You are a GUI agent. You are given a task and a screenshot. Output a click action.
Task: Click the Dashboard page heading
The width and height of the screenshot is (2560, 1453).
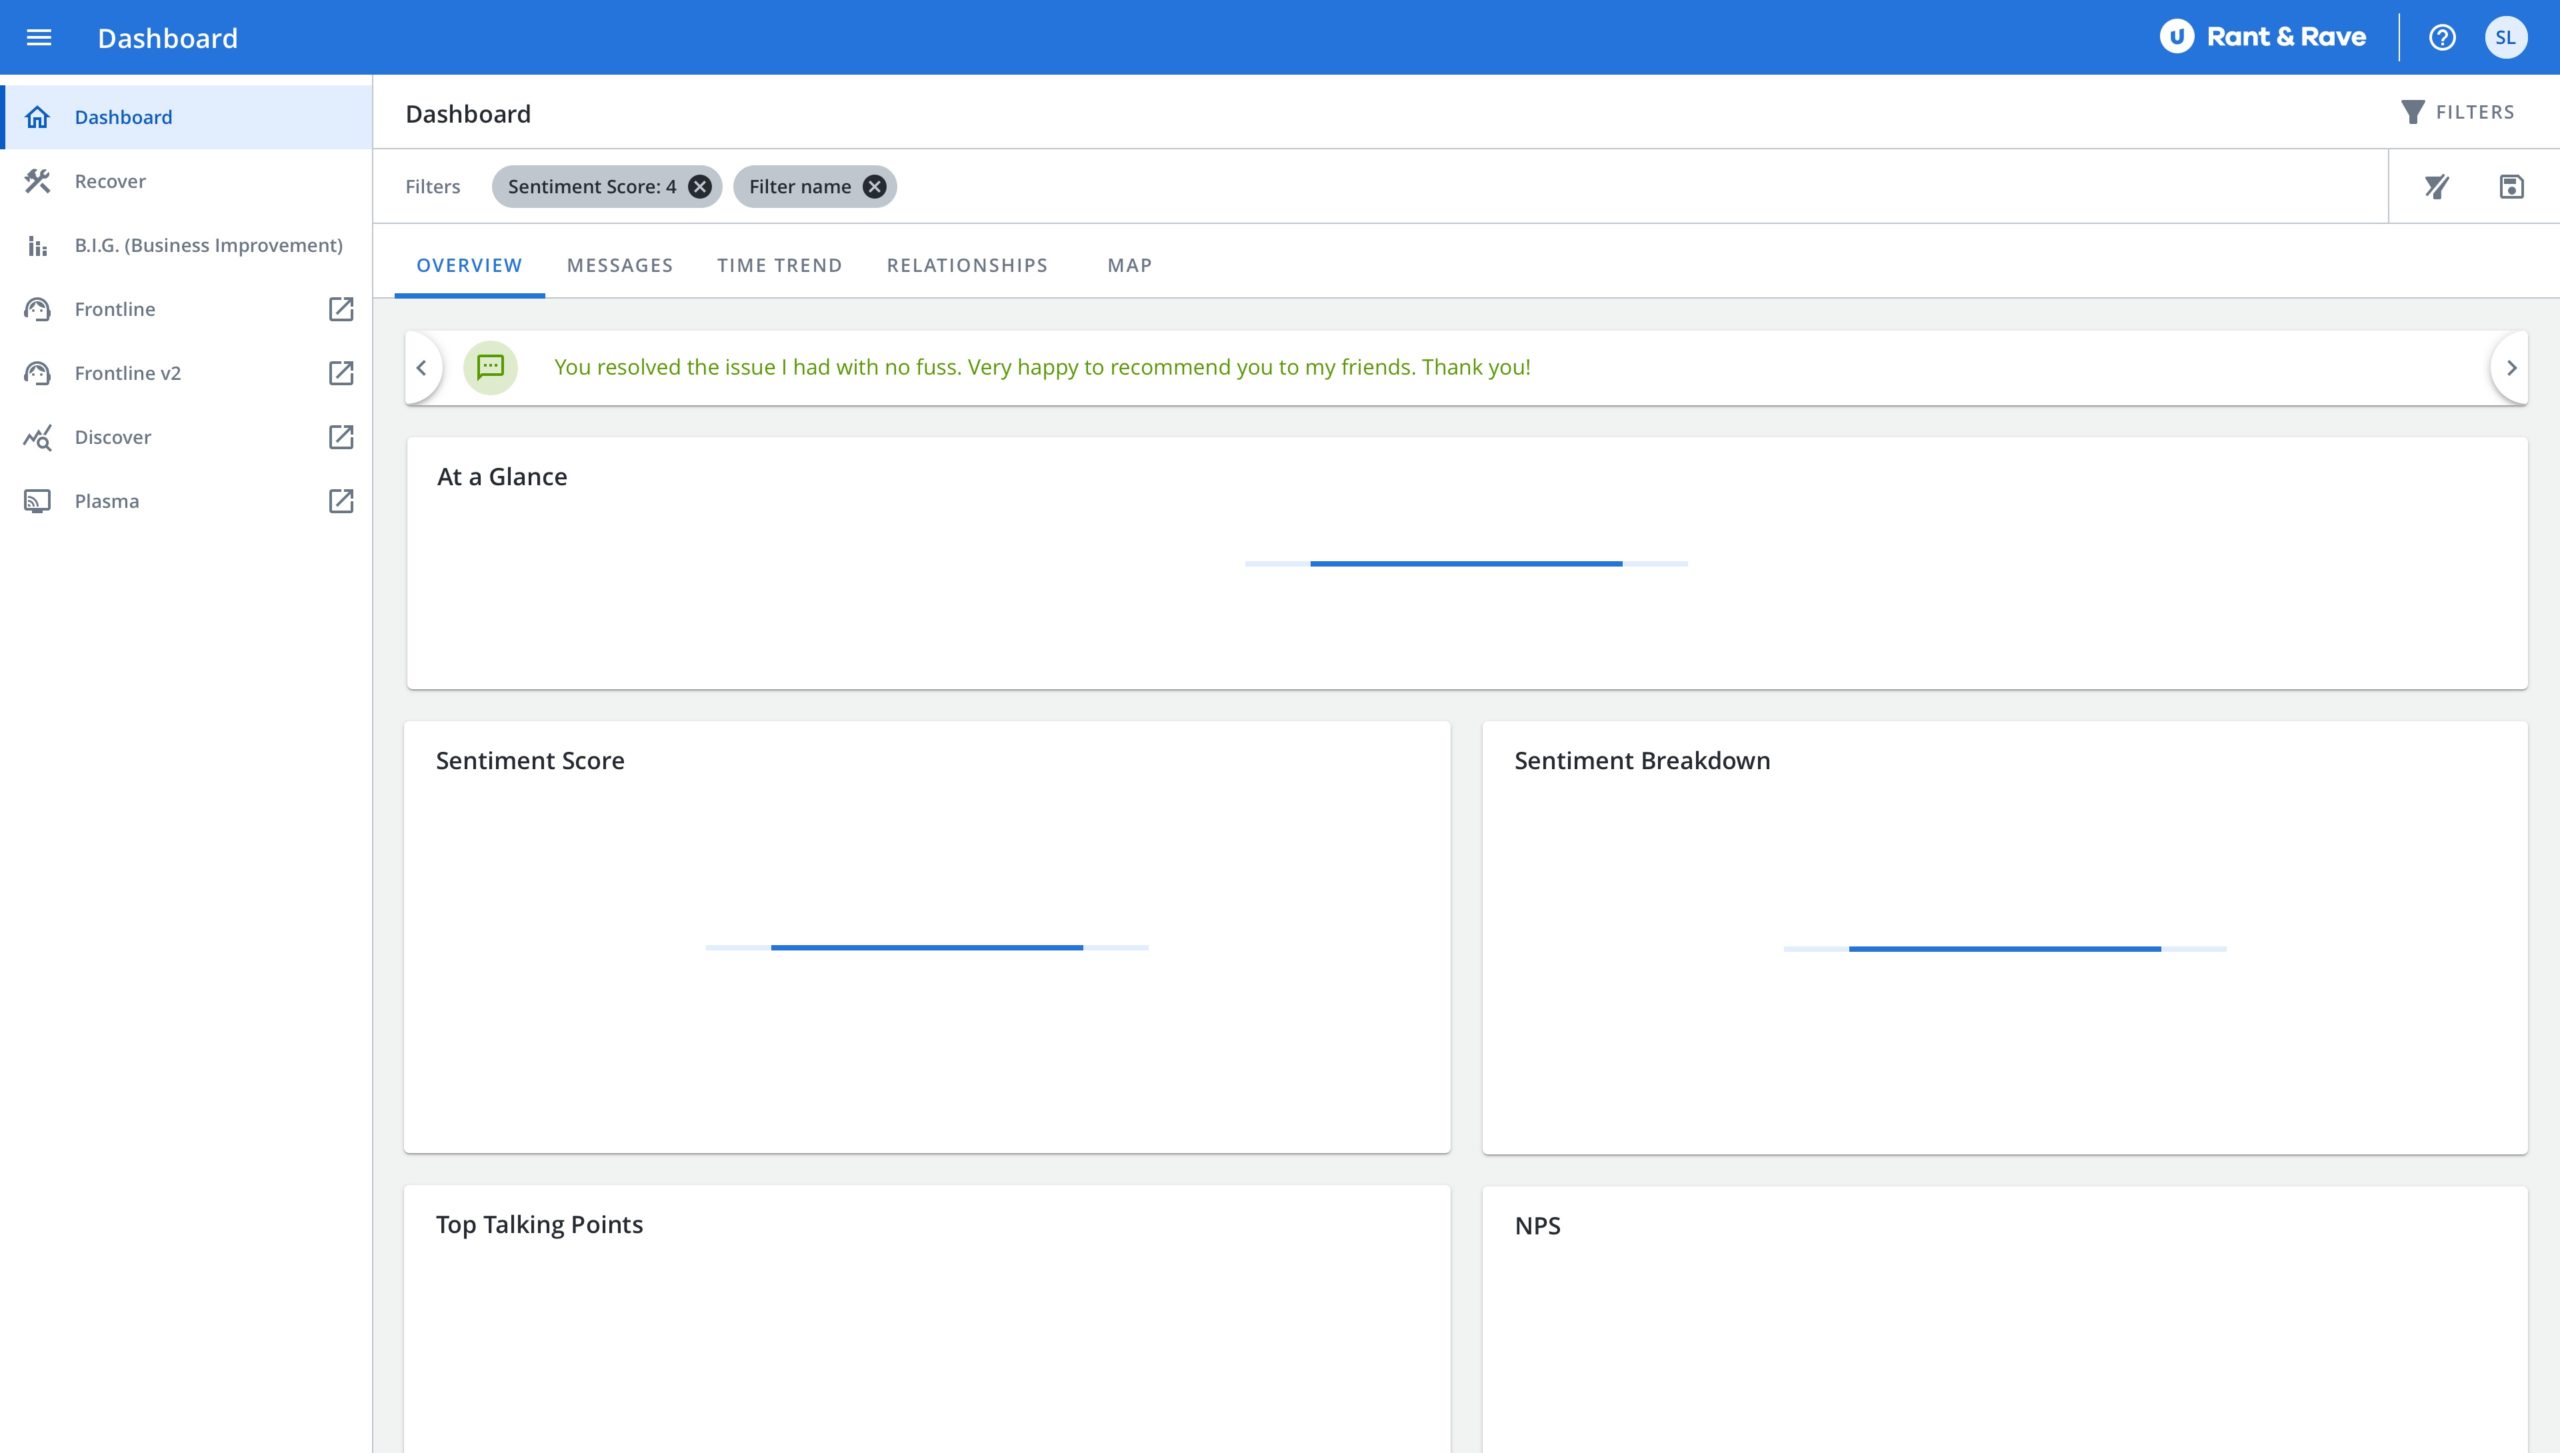tap(468, 114)
